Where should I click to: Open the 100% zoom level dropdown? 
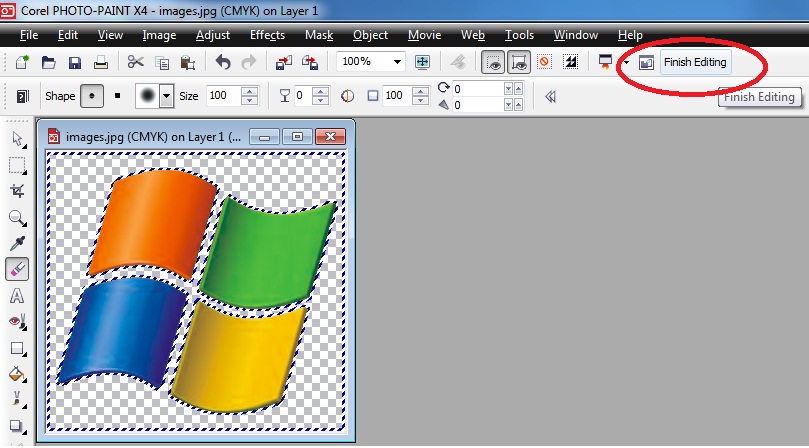tap(397, 62)
